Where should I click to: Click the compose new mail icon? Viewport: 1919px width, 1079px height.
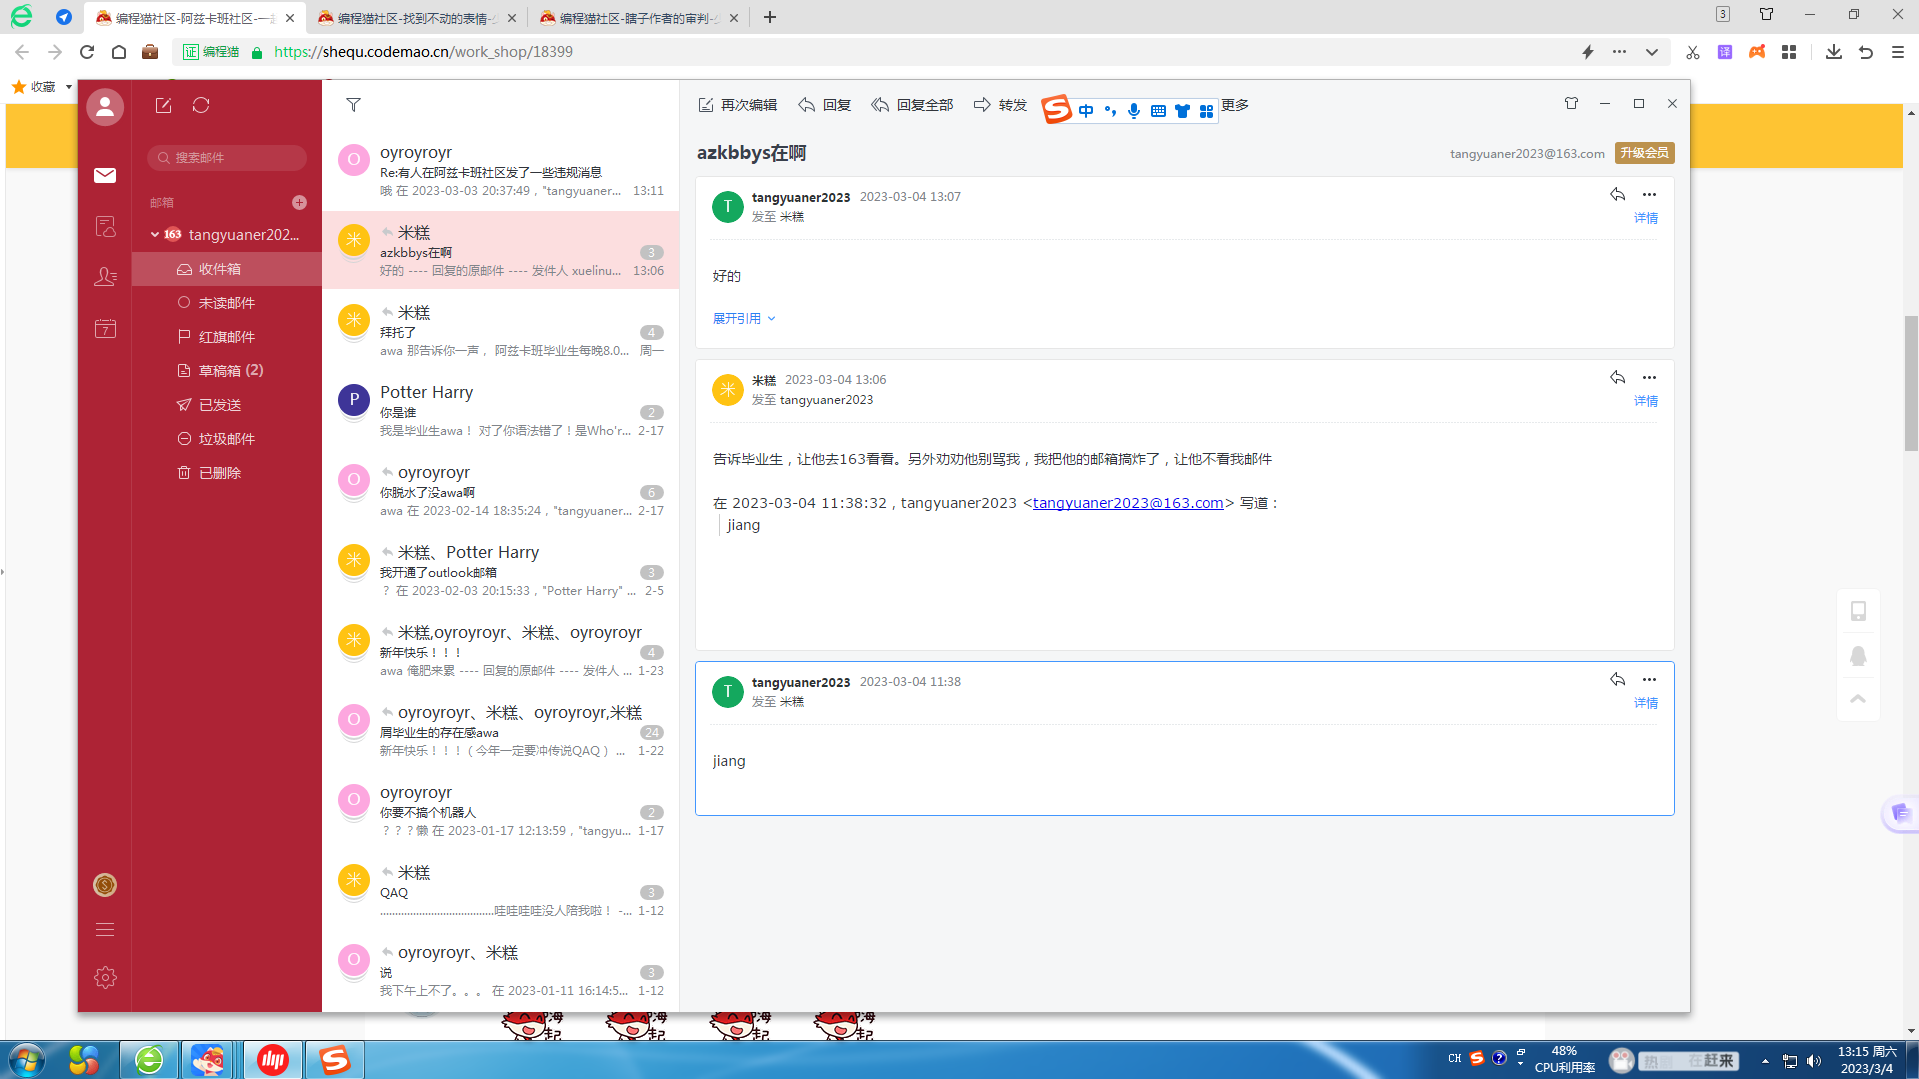point(163,105)
